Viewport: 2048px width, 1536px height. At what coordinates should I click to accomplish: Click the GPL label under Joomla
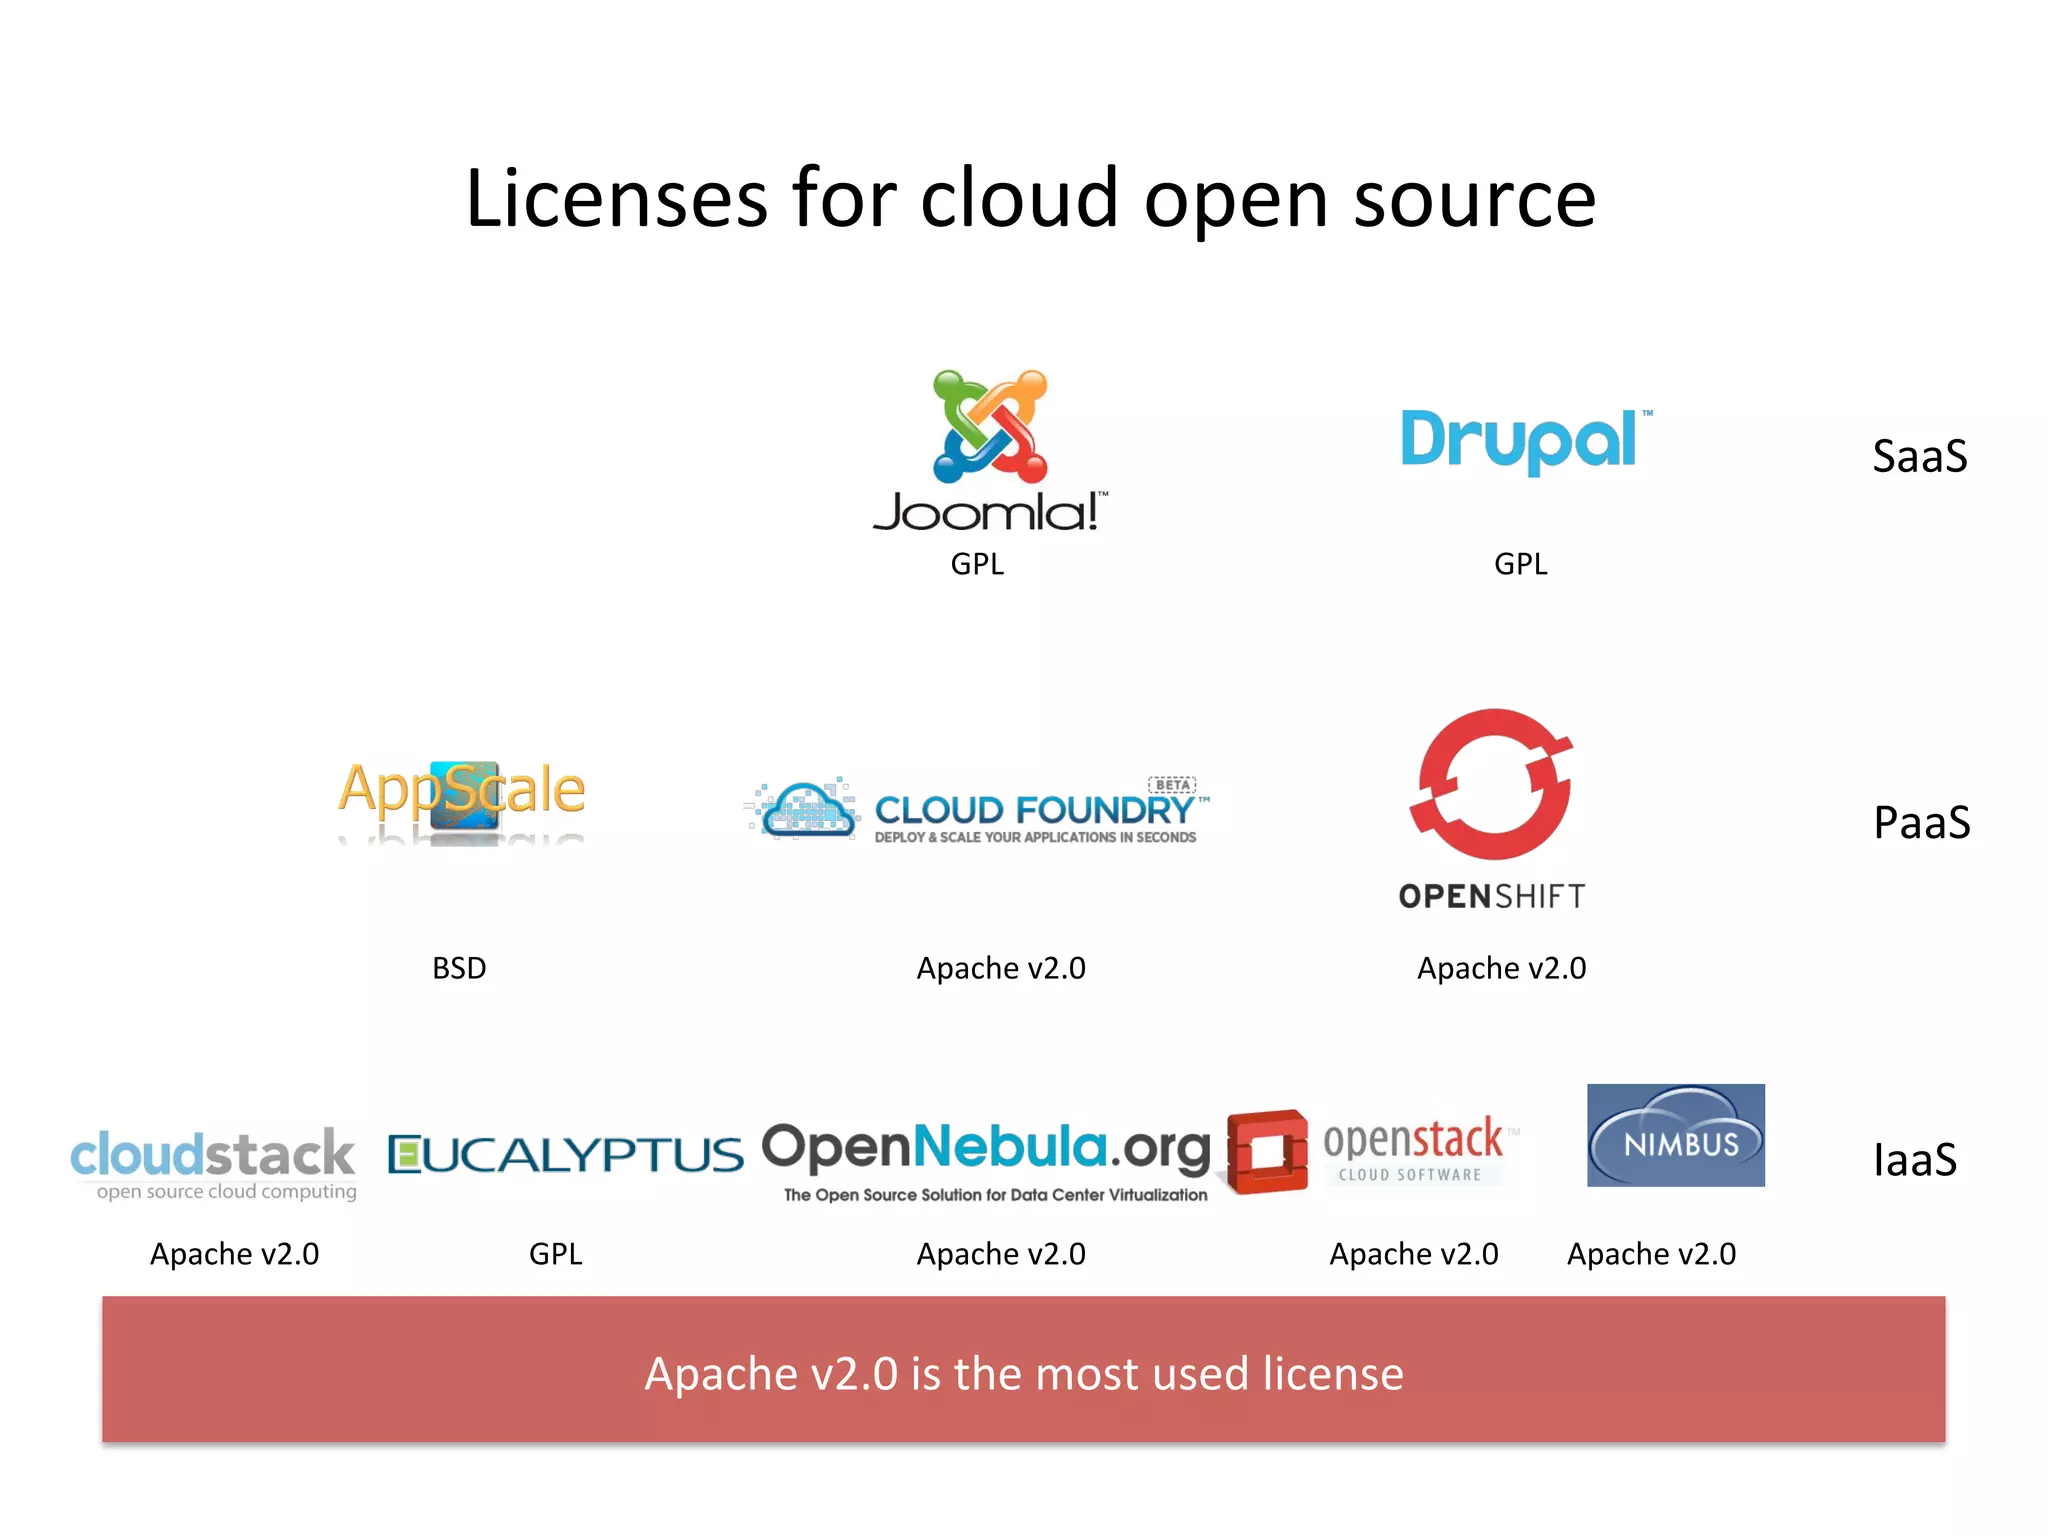[x=977, y=564]
